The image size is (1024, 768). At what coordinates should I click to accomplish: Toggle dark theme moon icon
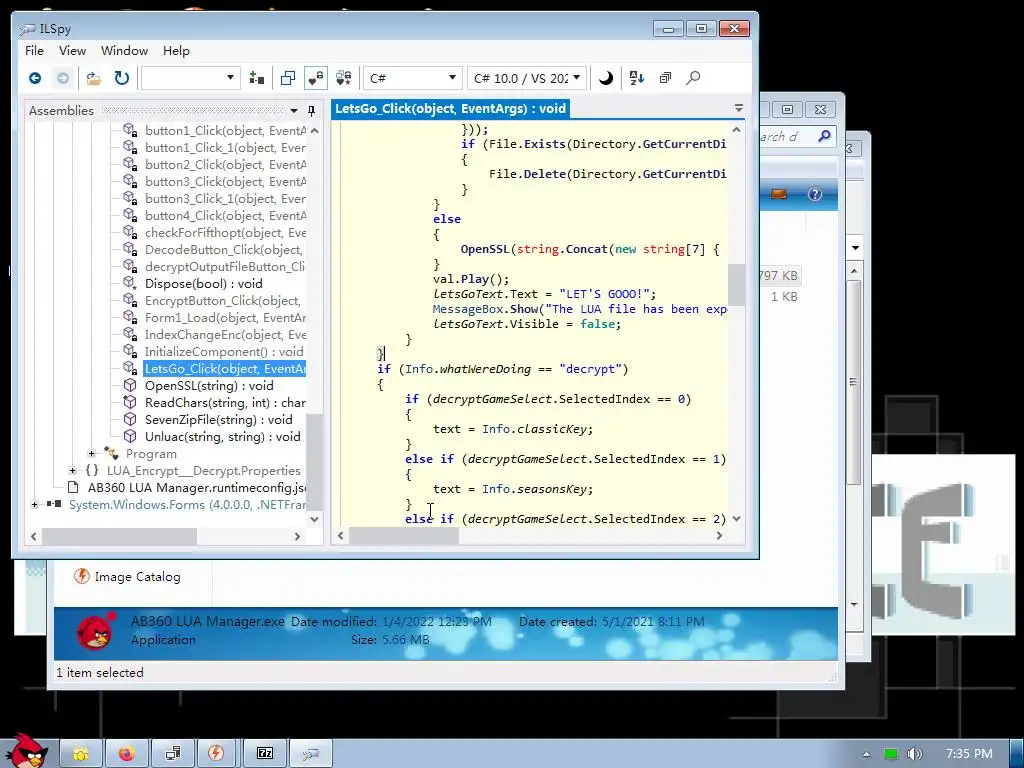[x=606, y=78]
